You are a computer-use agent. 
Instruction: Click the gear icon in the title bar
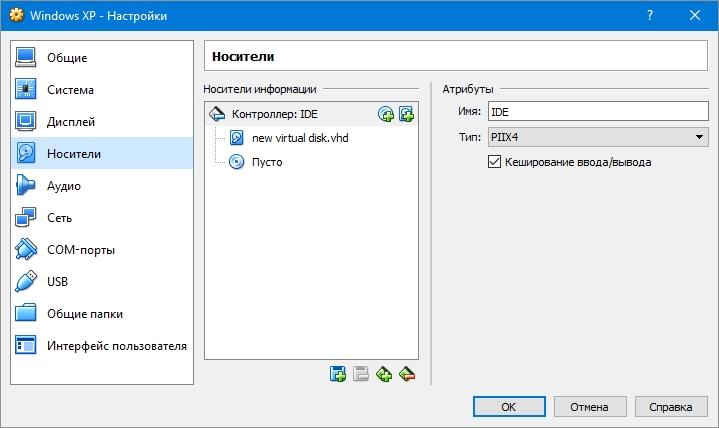16,15
